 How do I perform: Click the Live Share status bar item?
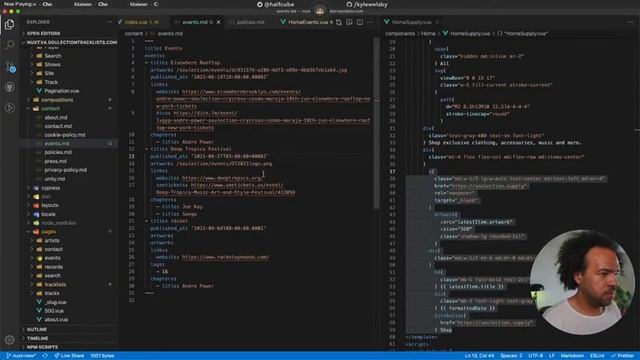[69, 356]
